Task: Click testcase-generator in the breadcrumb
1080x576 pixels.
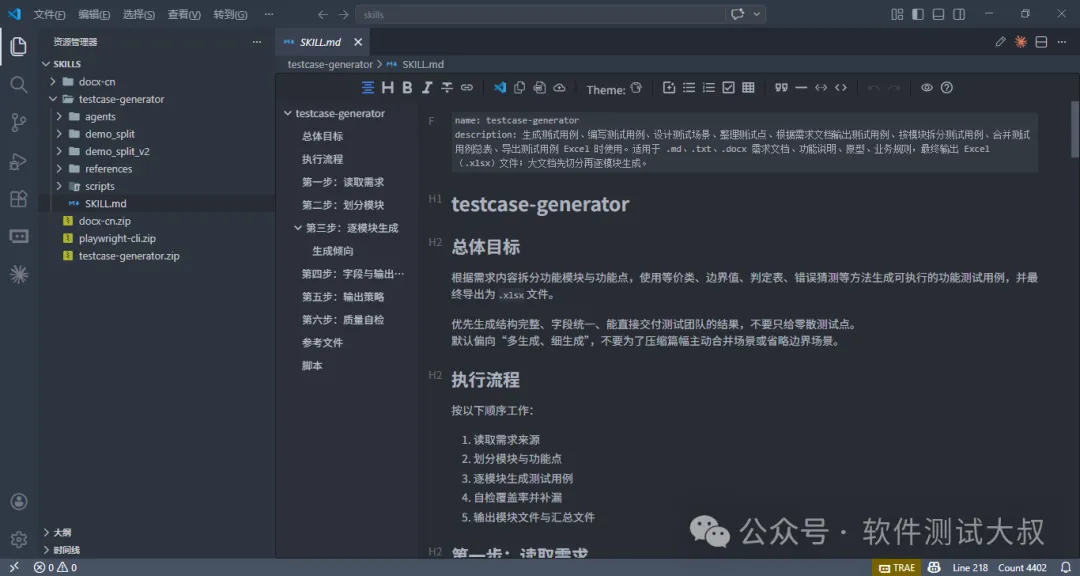Action: tap(330, 64)
